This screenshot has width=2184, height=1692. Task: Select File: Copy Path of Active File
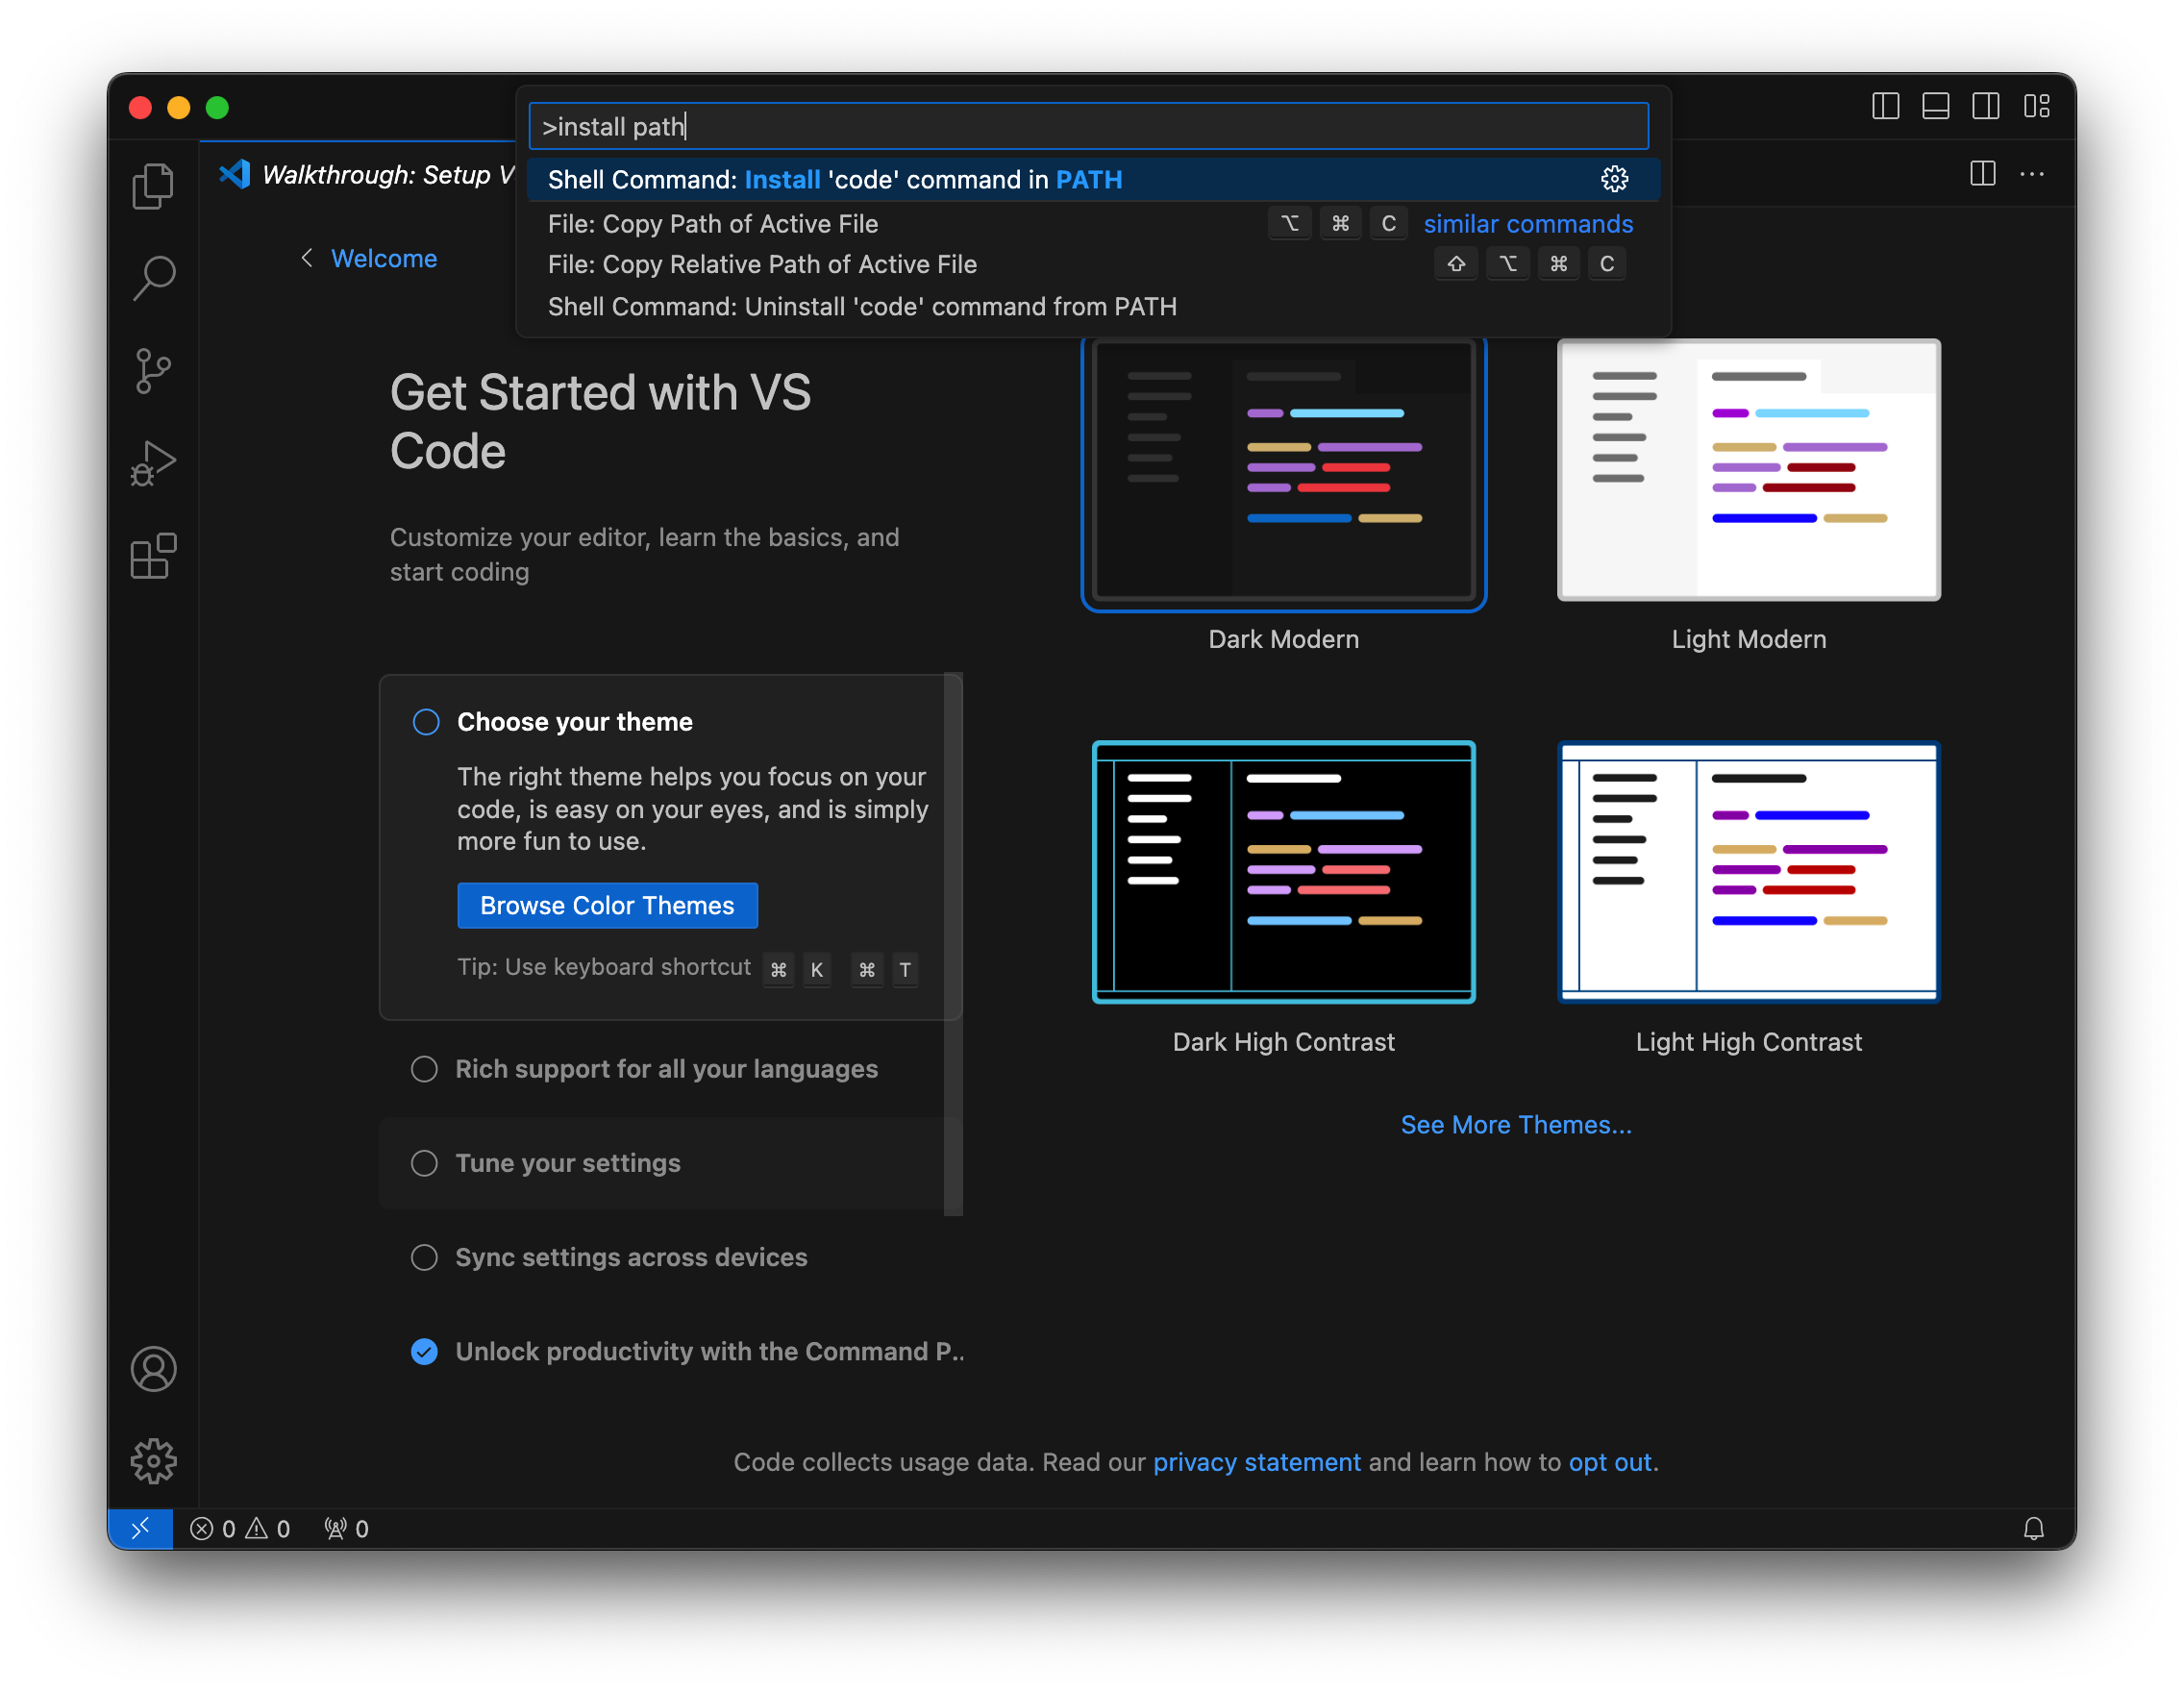coord(1093,223)
